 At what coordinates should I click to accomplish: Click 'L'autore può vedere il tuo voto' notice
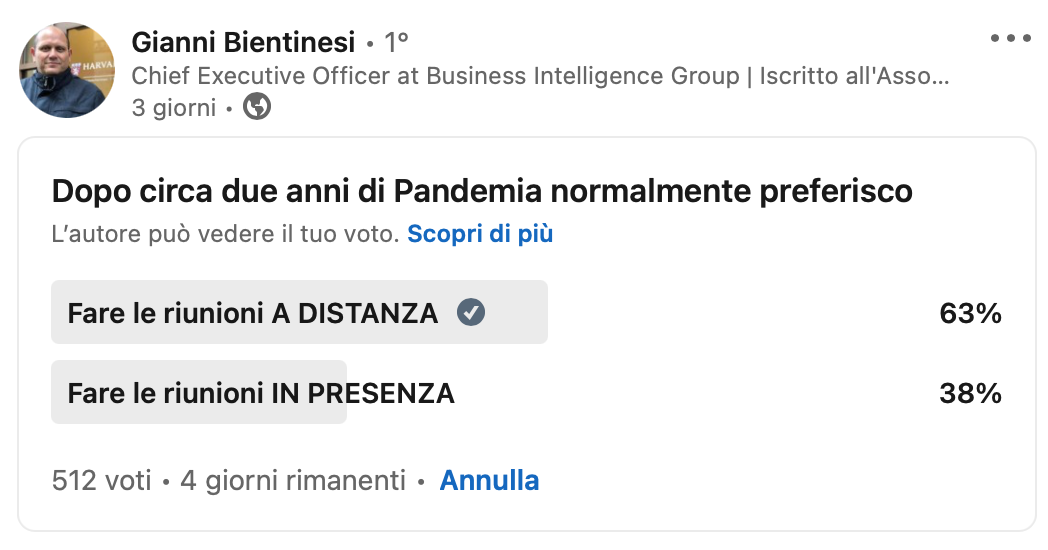[x=225, y=234]
